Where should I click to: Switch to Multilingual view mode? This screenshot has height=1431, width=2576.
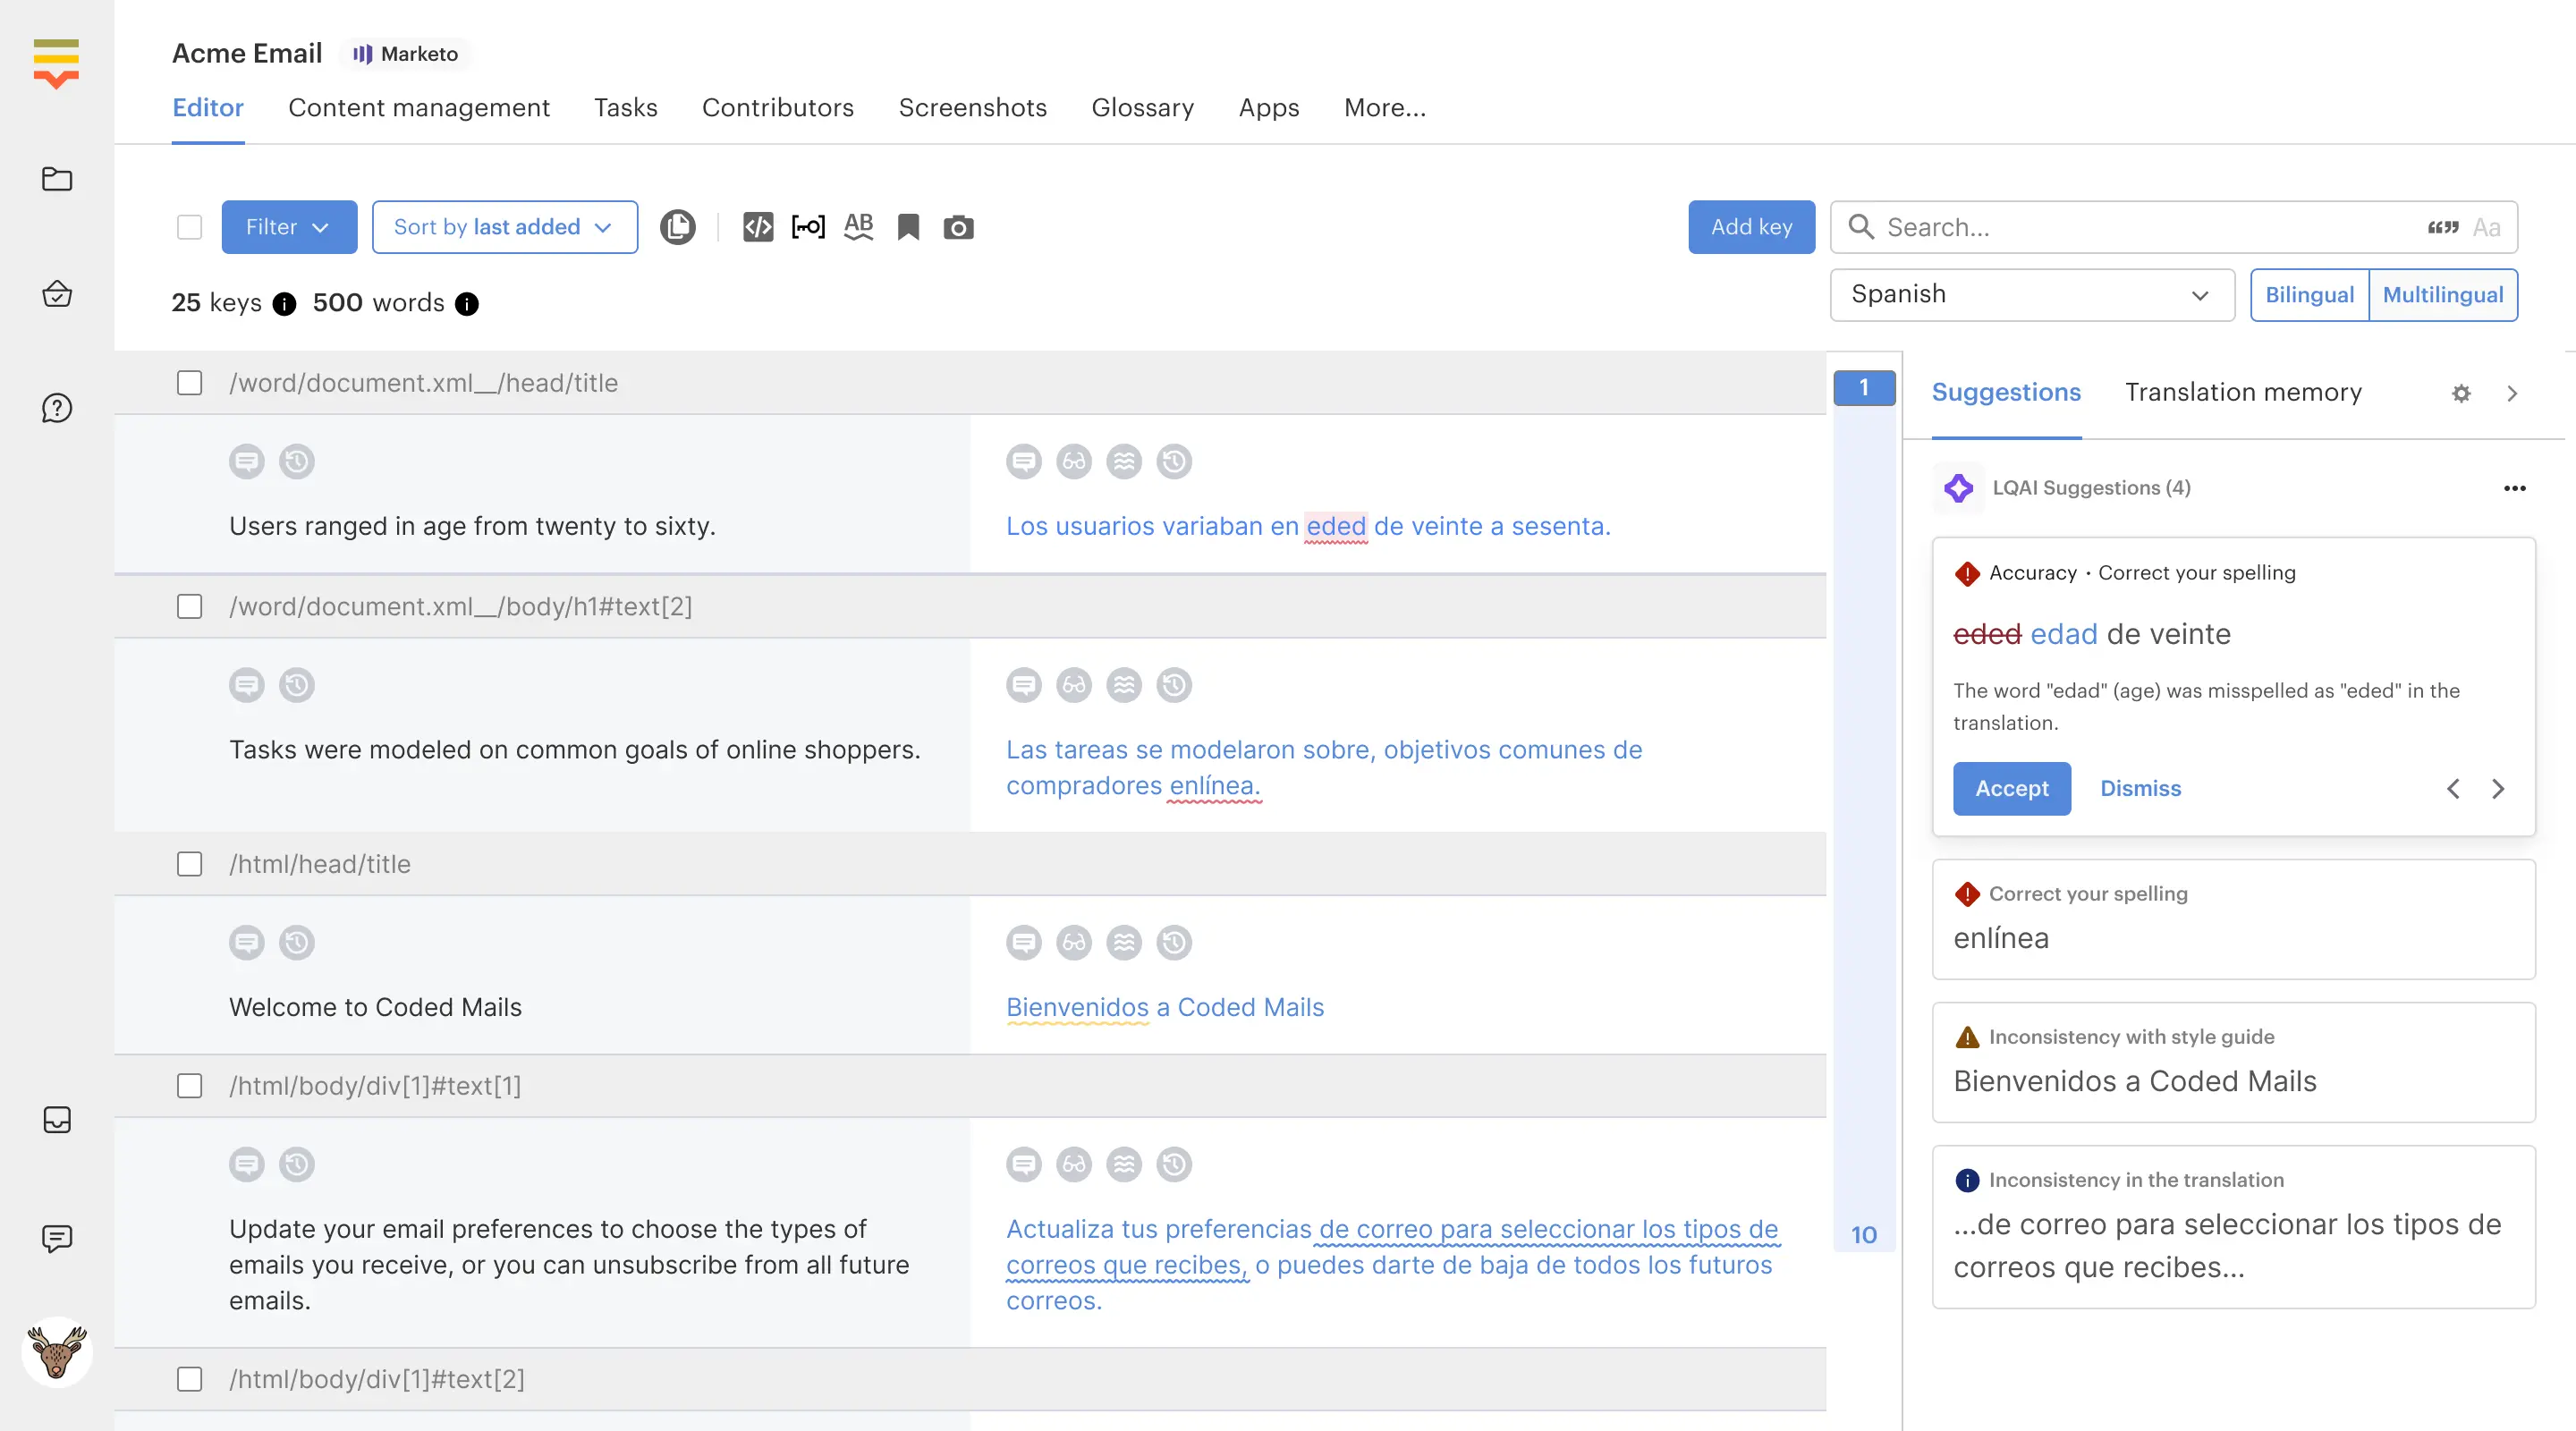pos(2443,294)
